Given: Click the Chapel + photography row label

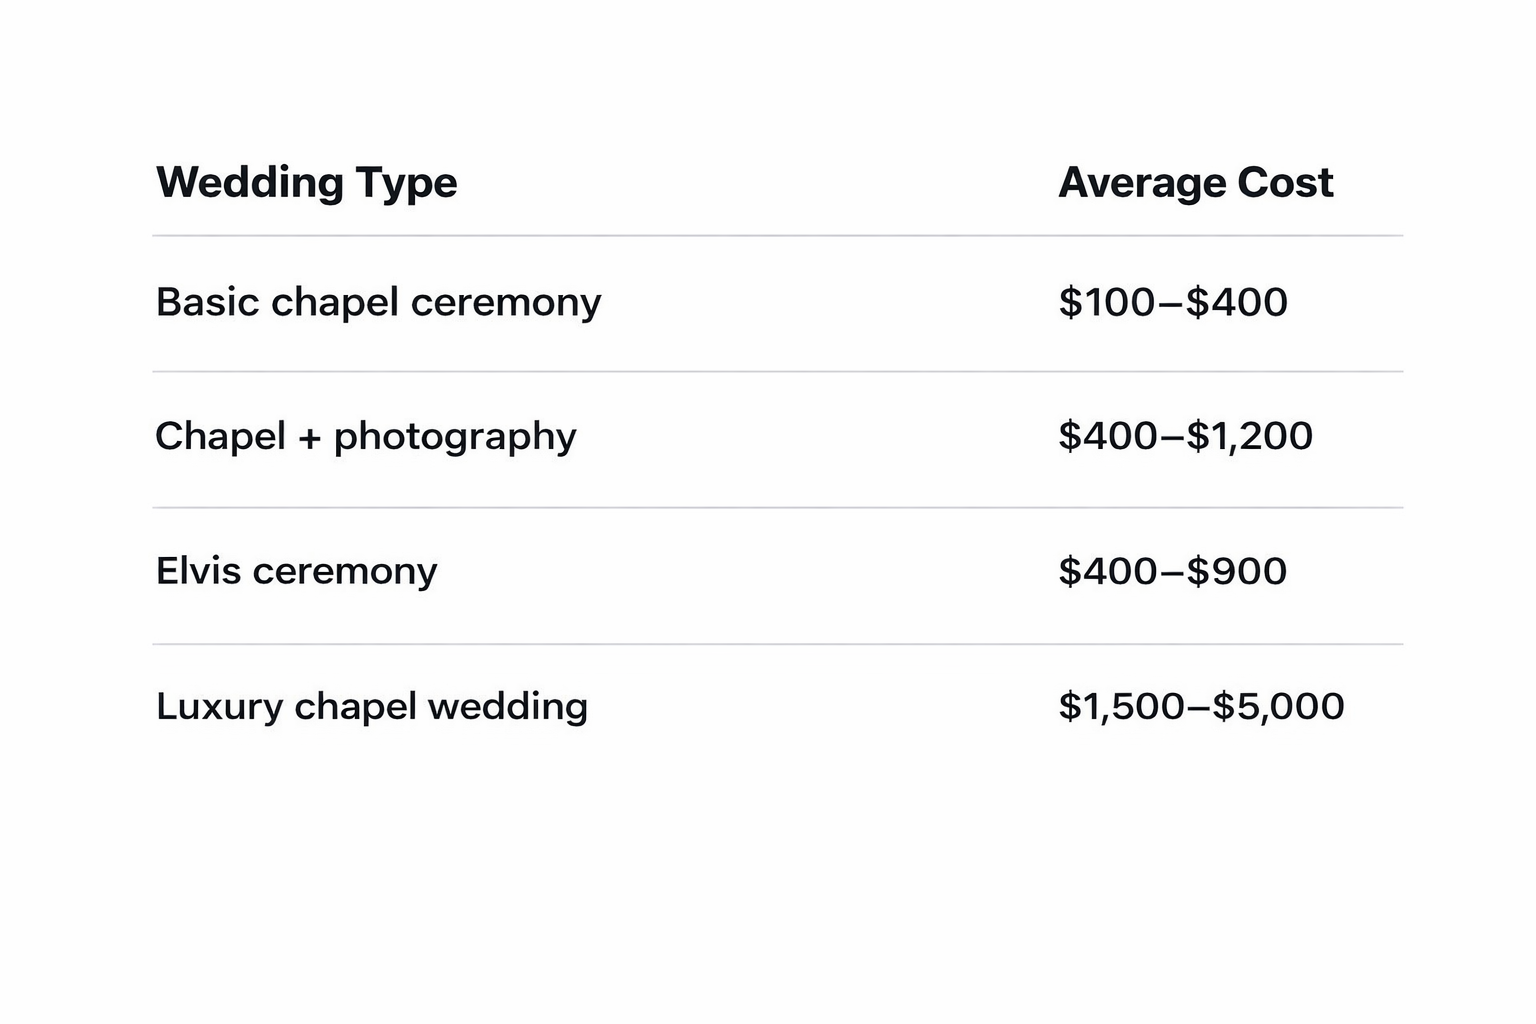Looking at the screenshot, I should click(365, 437).
